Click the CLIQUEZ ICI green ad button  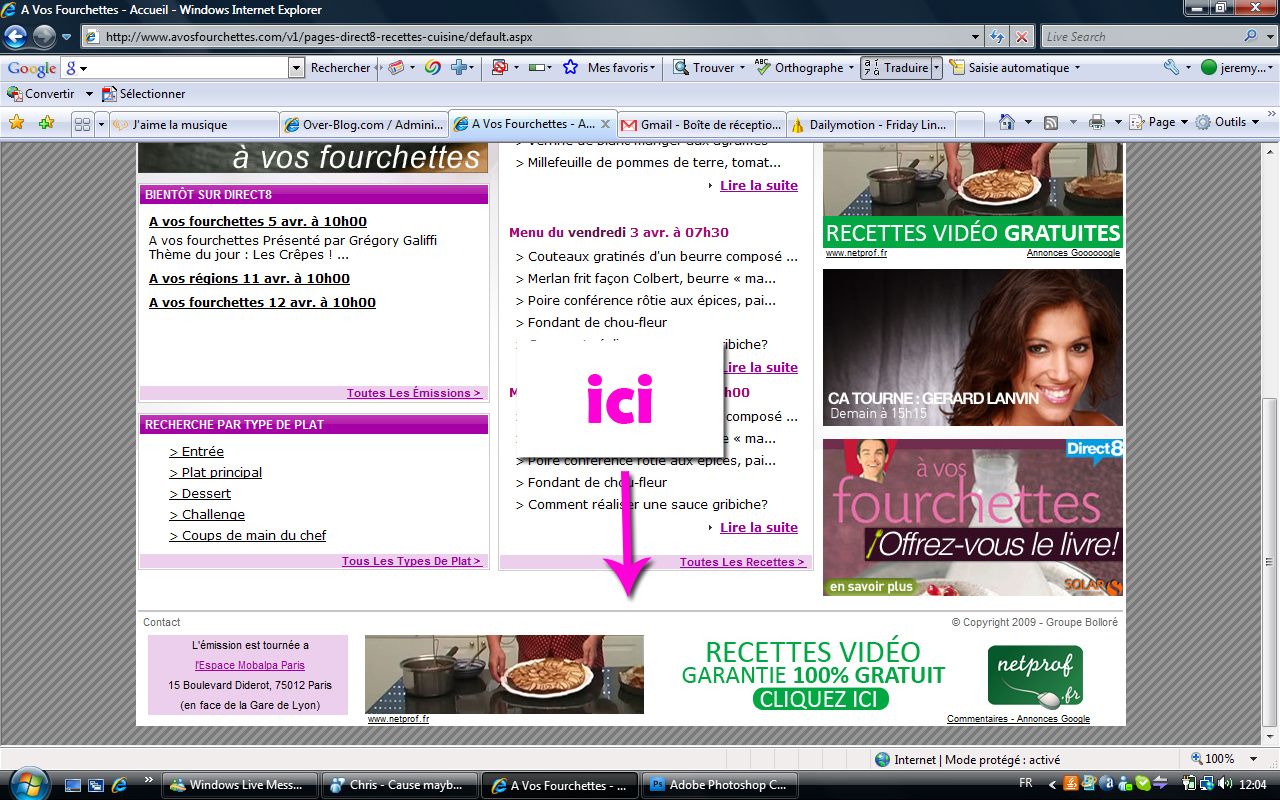[820, 699]
